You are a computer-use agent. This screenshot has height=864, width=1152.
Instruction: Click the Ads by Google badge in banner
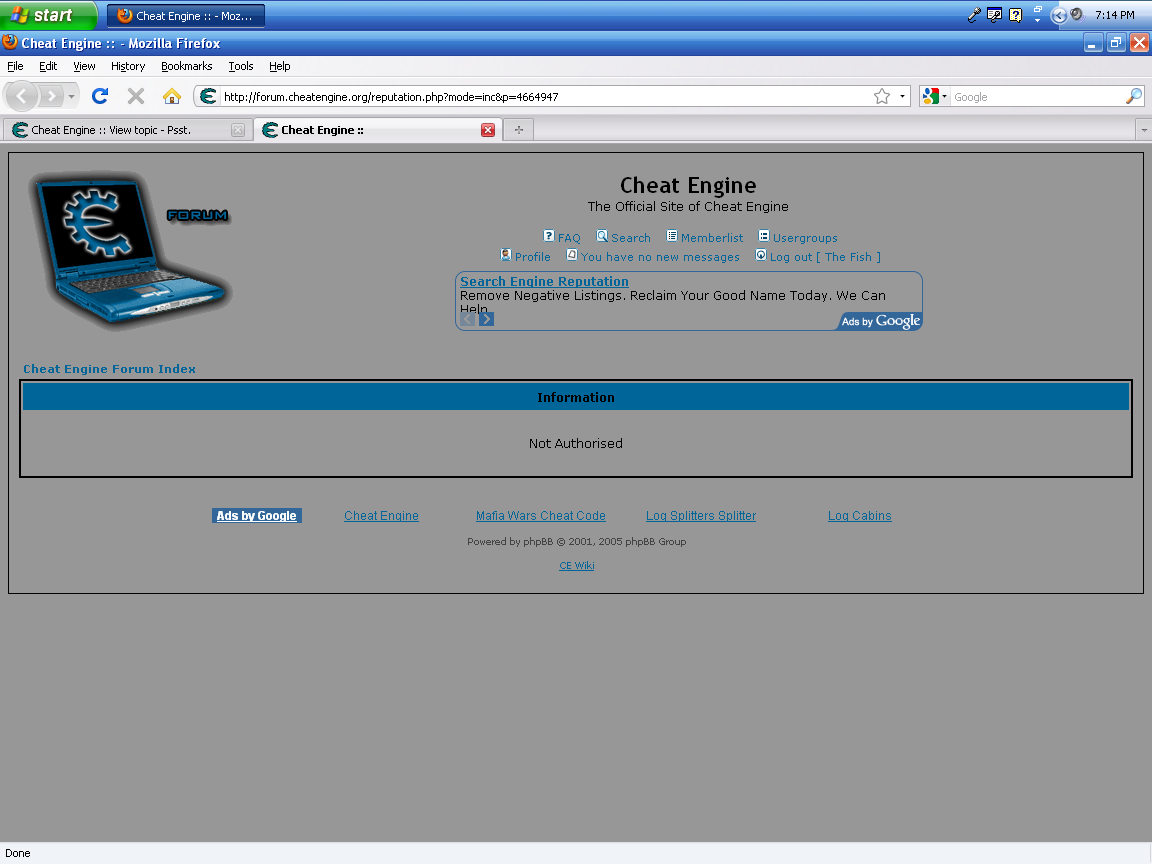(880, 321)
